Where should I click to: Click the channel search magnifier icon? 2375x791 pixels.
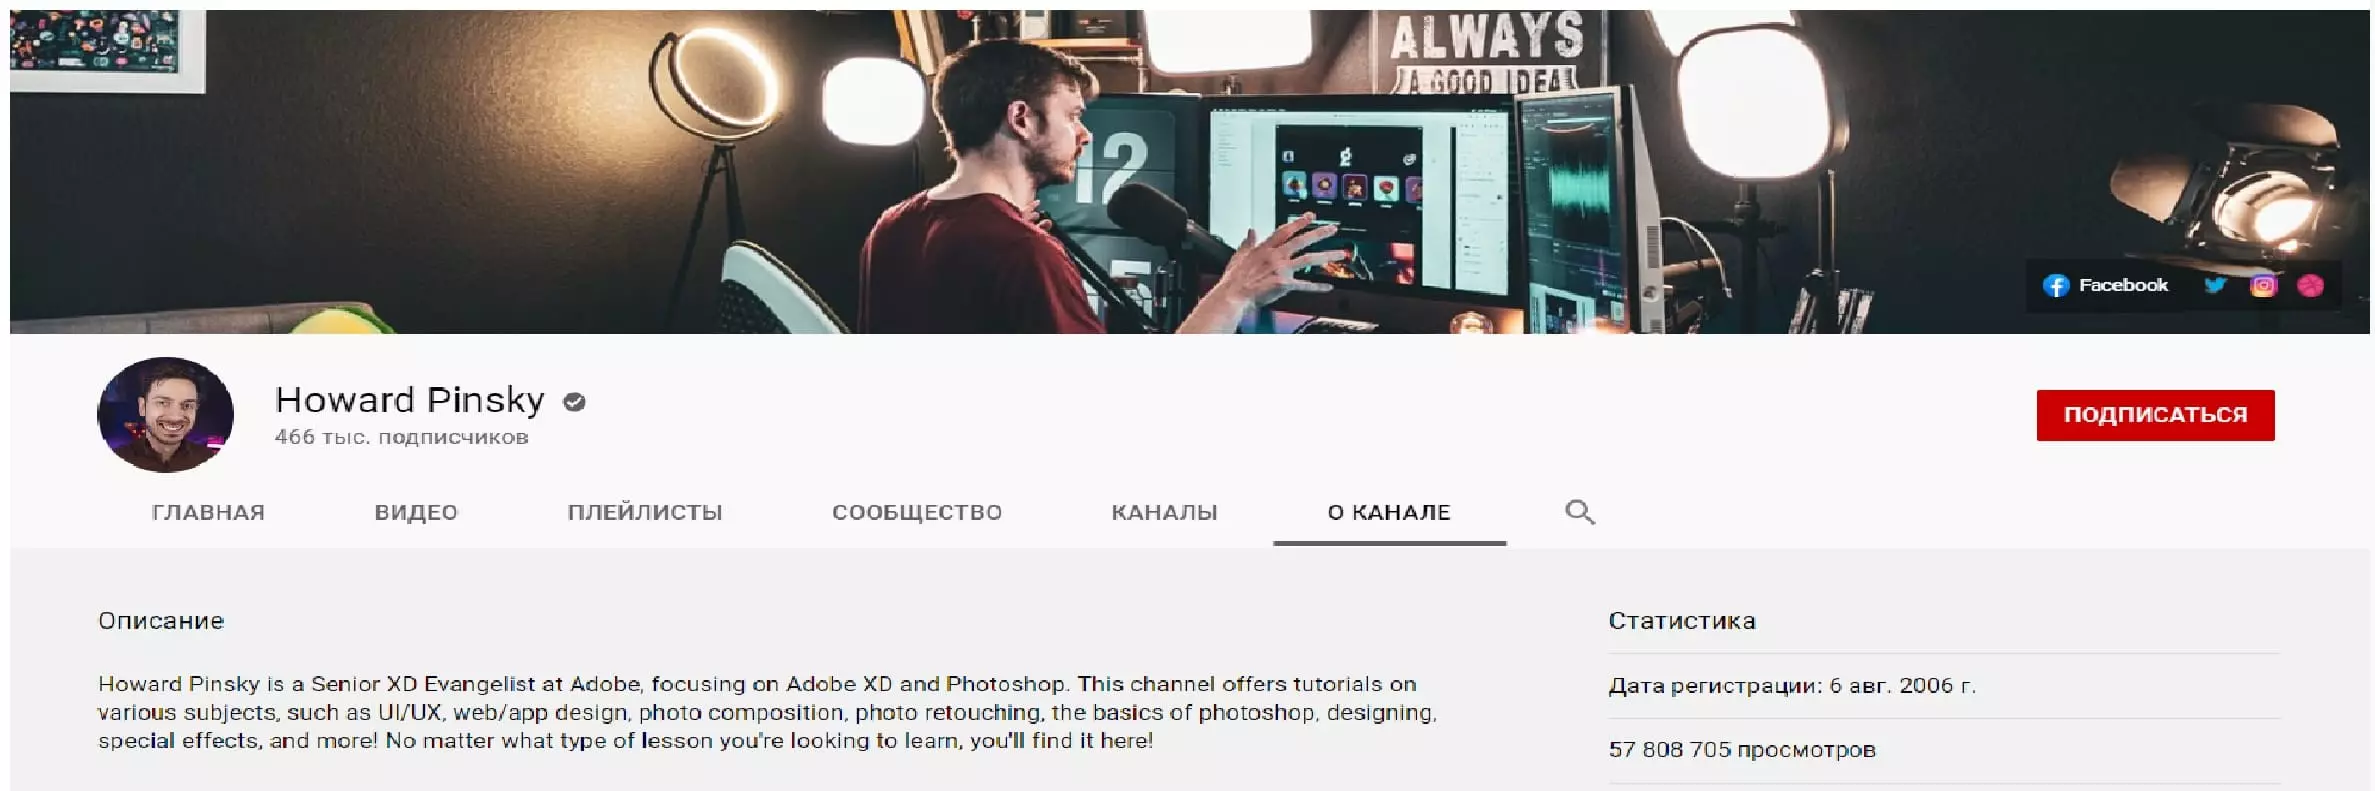pos(1579,512)
